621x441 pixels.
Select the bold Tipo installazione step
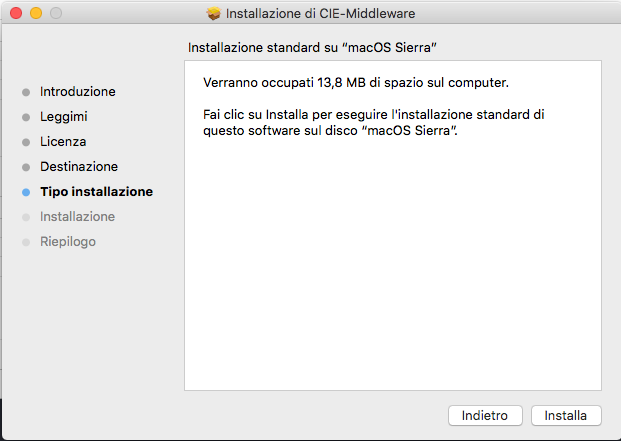click(x=96, y=192)
